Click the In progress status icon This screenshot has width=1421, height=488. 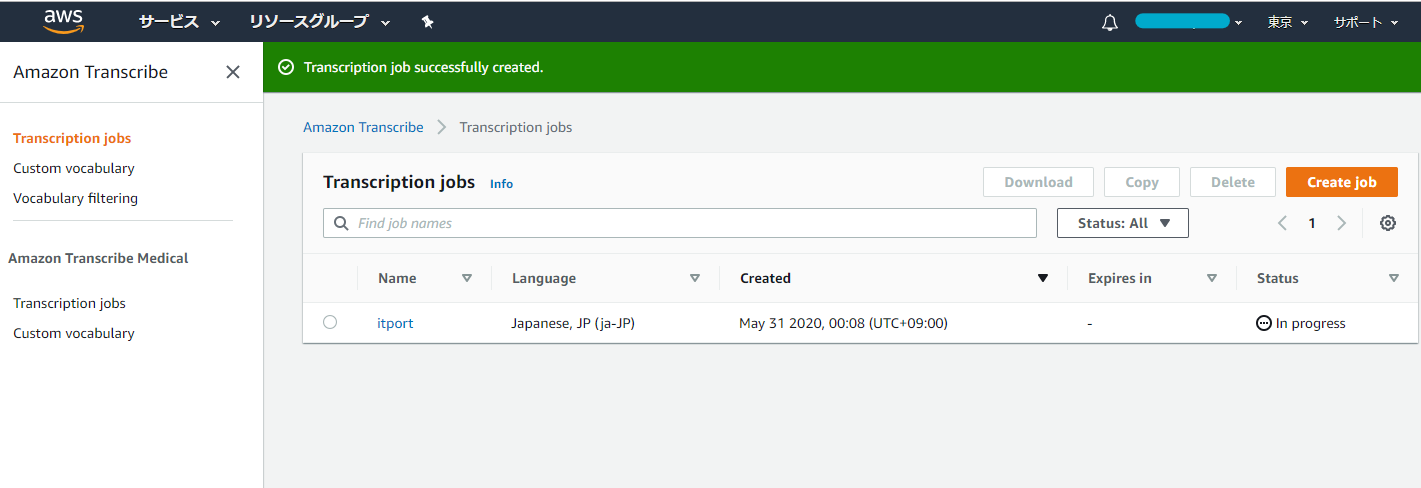pyautogui.click(x=1264, y=323)
